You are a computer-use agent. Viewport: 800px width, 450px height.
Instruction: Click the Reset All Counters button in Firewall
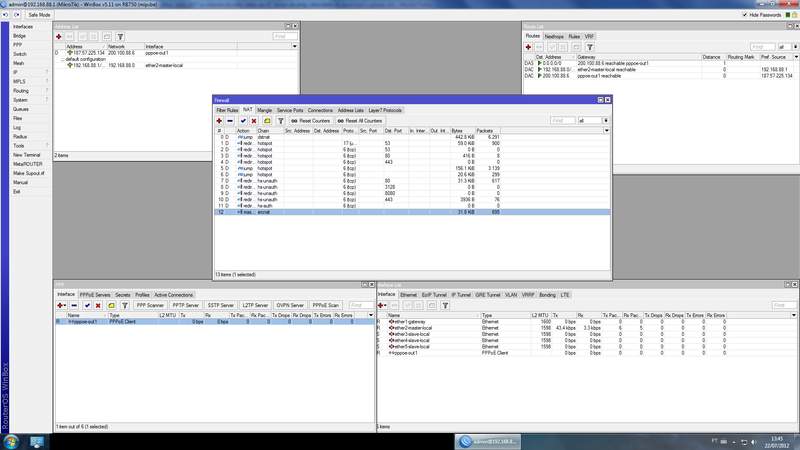coord(360,121)
